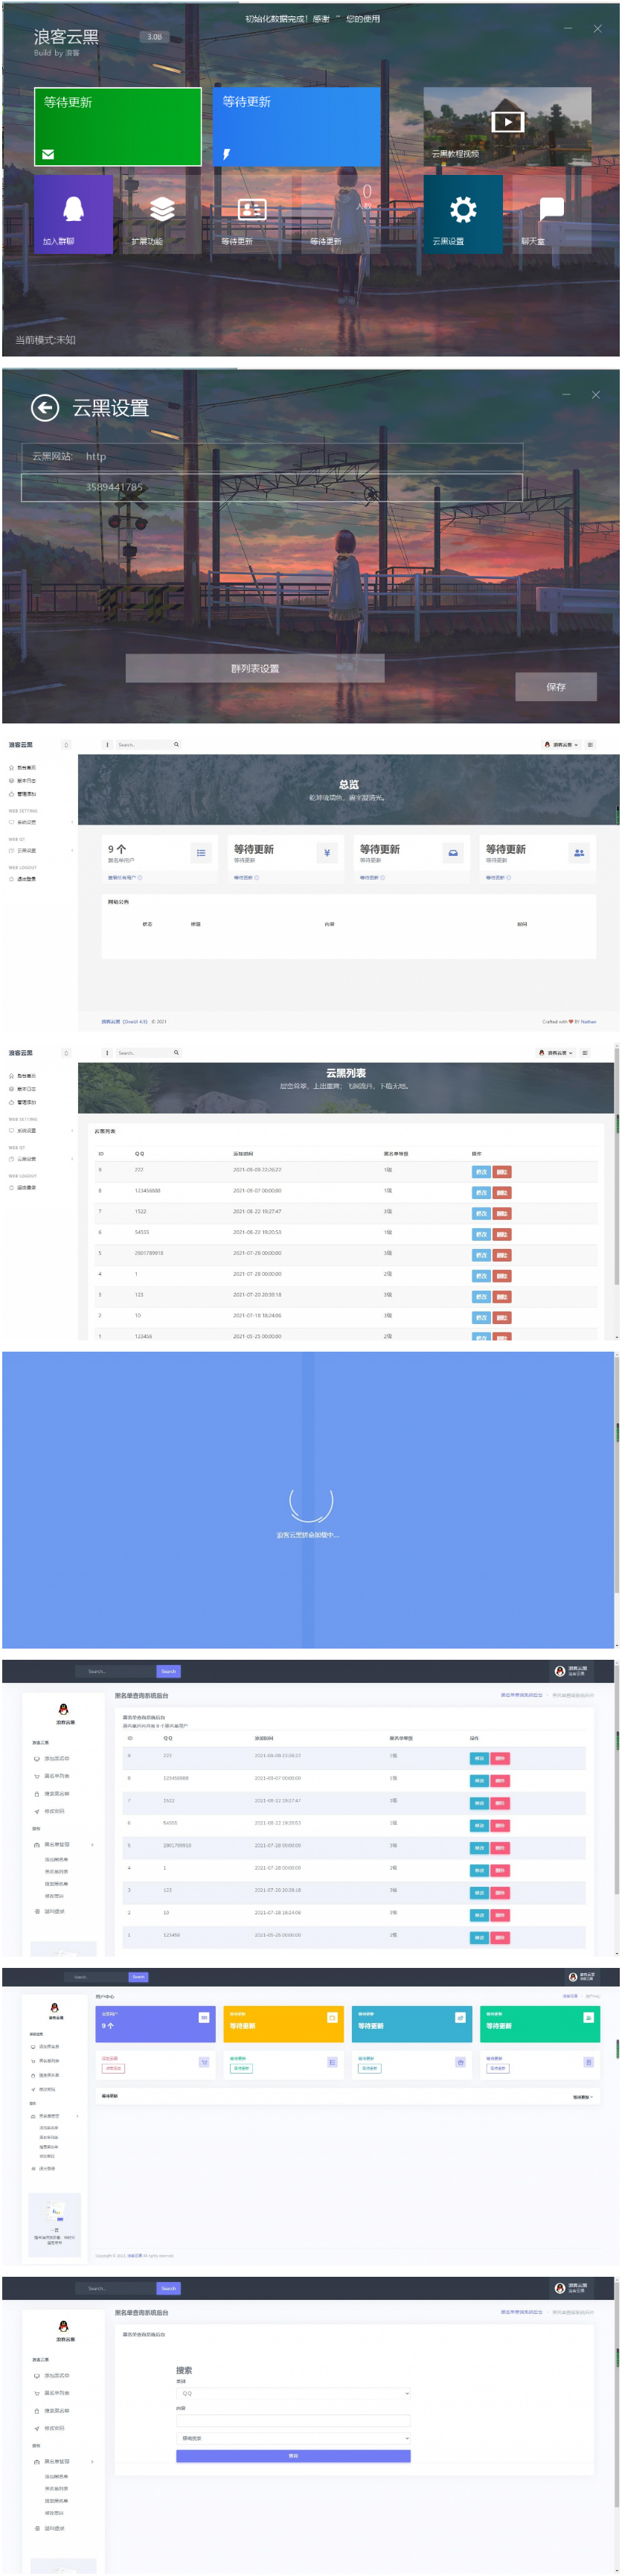This screenshot has width=622, height=2576.
Task: Open the 扩展功能 layers tile
Action: coord(162,214)
